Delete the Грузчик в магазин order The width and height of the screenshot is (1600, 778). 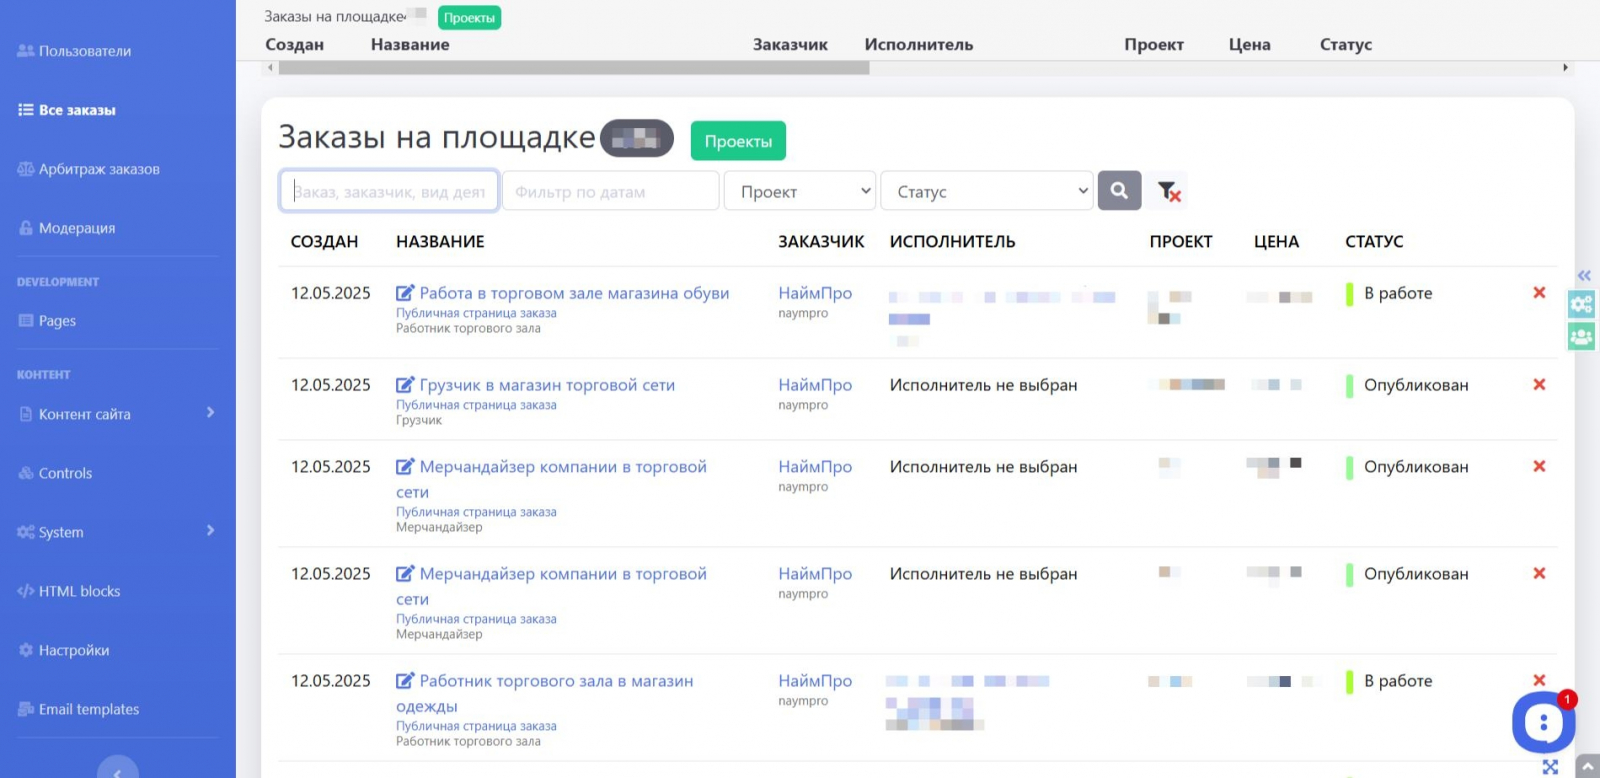[x=1539, y=385]
